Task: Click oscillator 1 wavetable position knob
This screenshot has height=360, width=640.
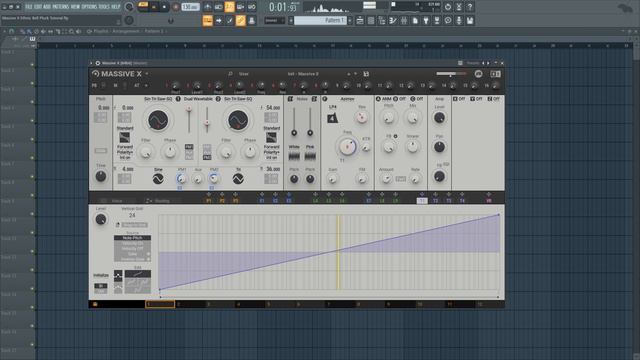Action: [x=158, y=120]
